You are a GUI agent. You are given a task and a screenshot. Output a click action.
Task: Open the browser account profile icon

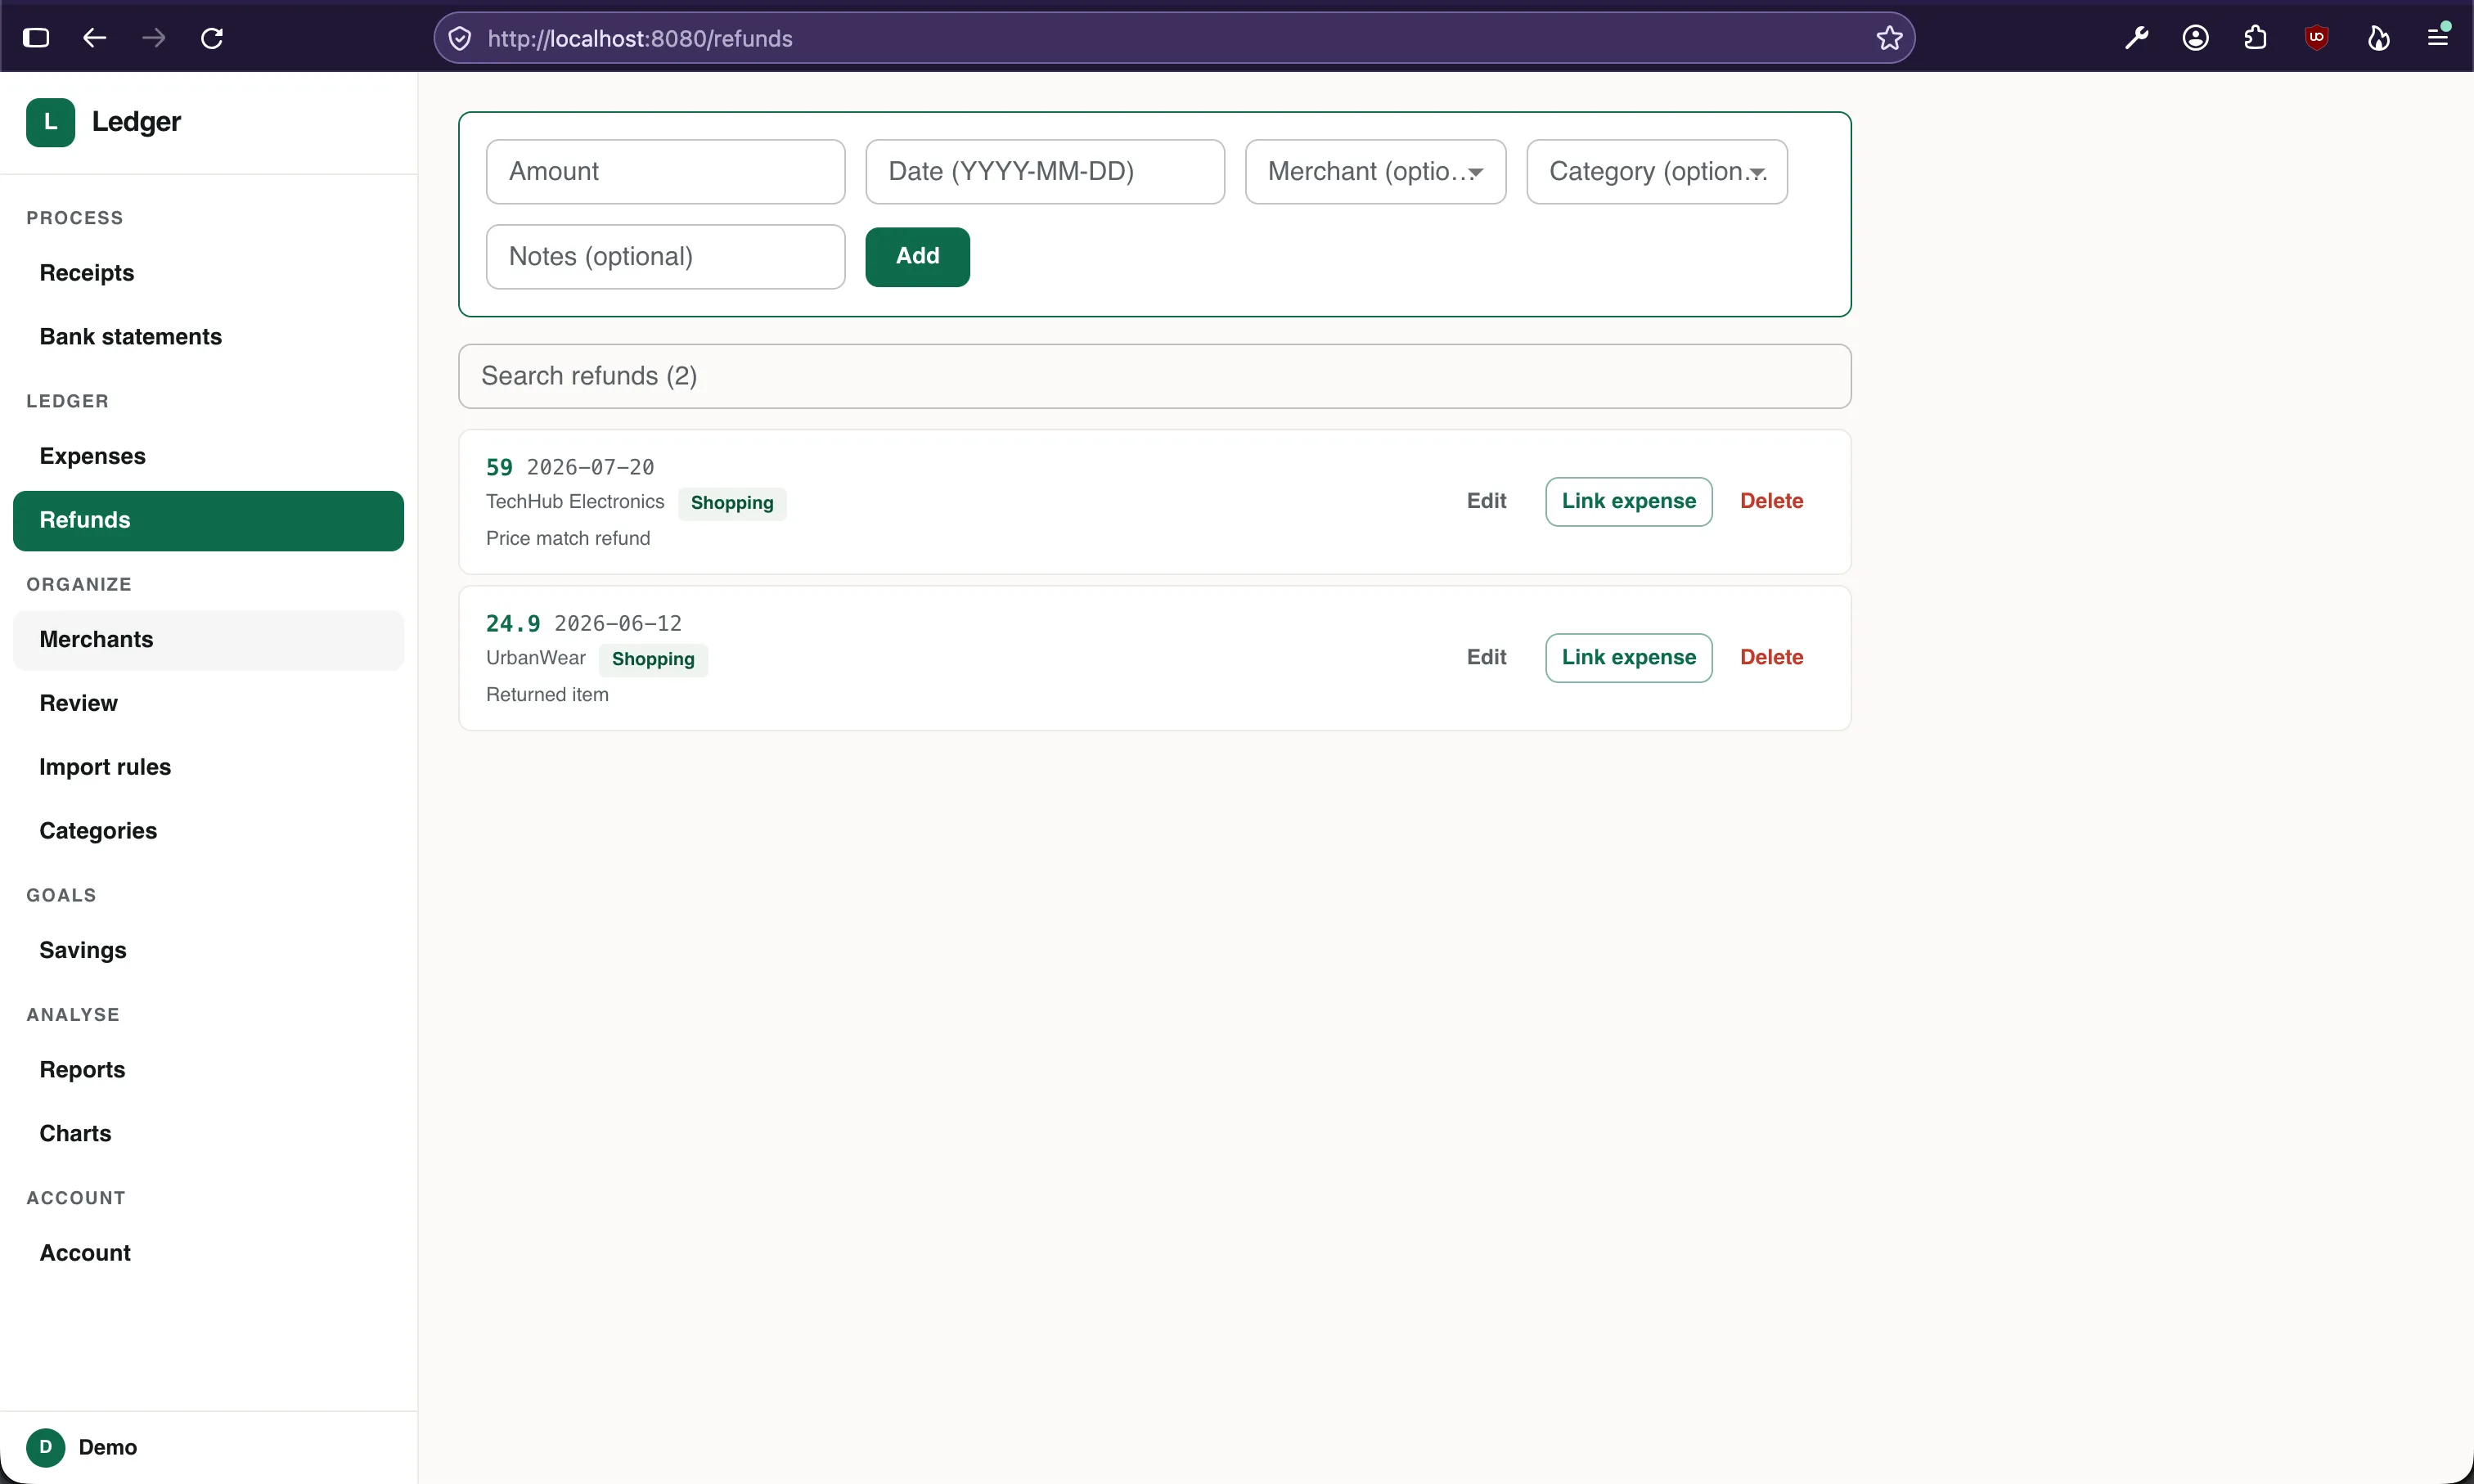point(2196,38)
